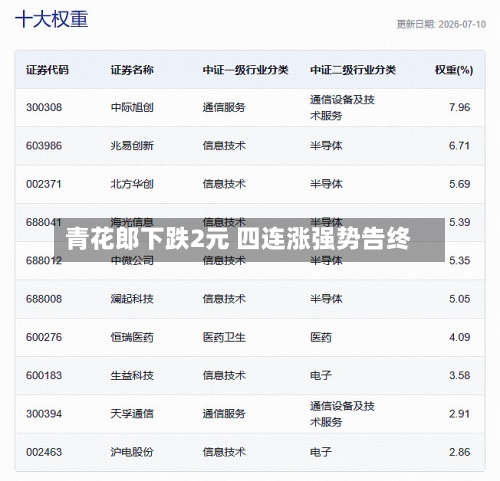
Task: Click 半导体 in the 688008 row
Action: click(326, 299)
